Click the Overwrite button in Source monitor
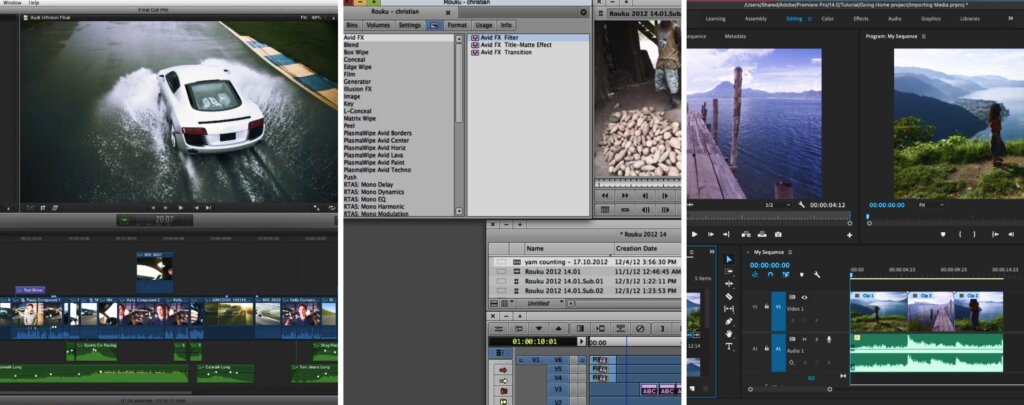This screenshot has height=405, width=1024. 761,235
